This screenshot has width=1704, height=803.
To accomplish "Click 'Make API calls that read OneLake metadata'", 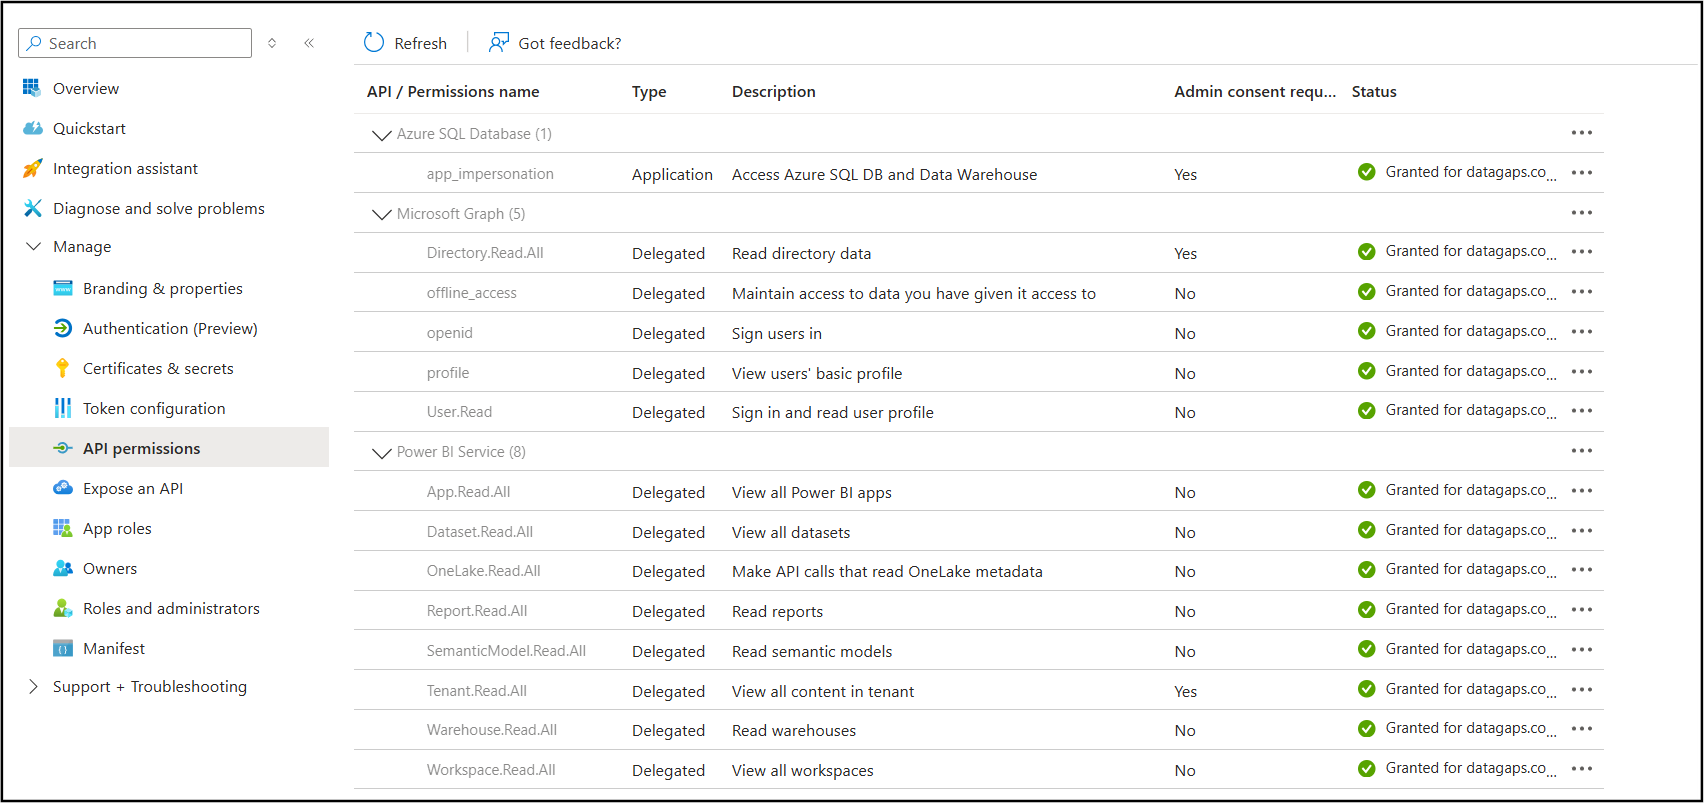I will tap(887, 571).
